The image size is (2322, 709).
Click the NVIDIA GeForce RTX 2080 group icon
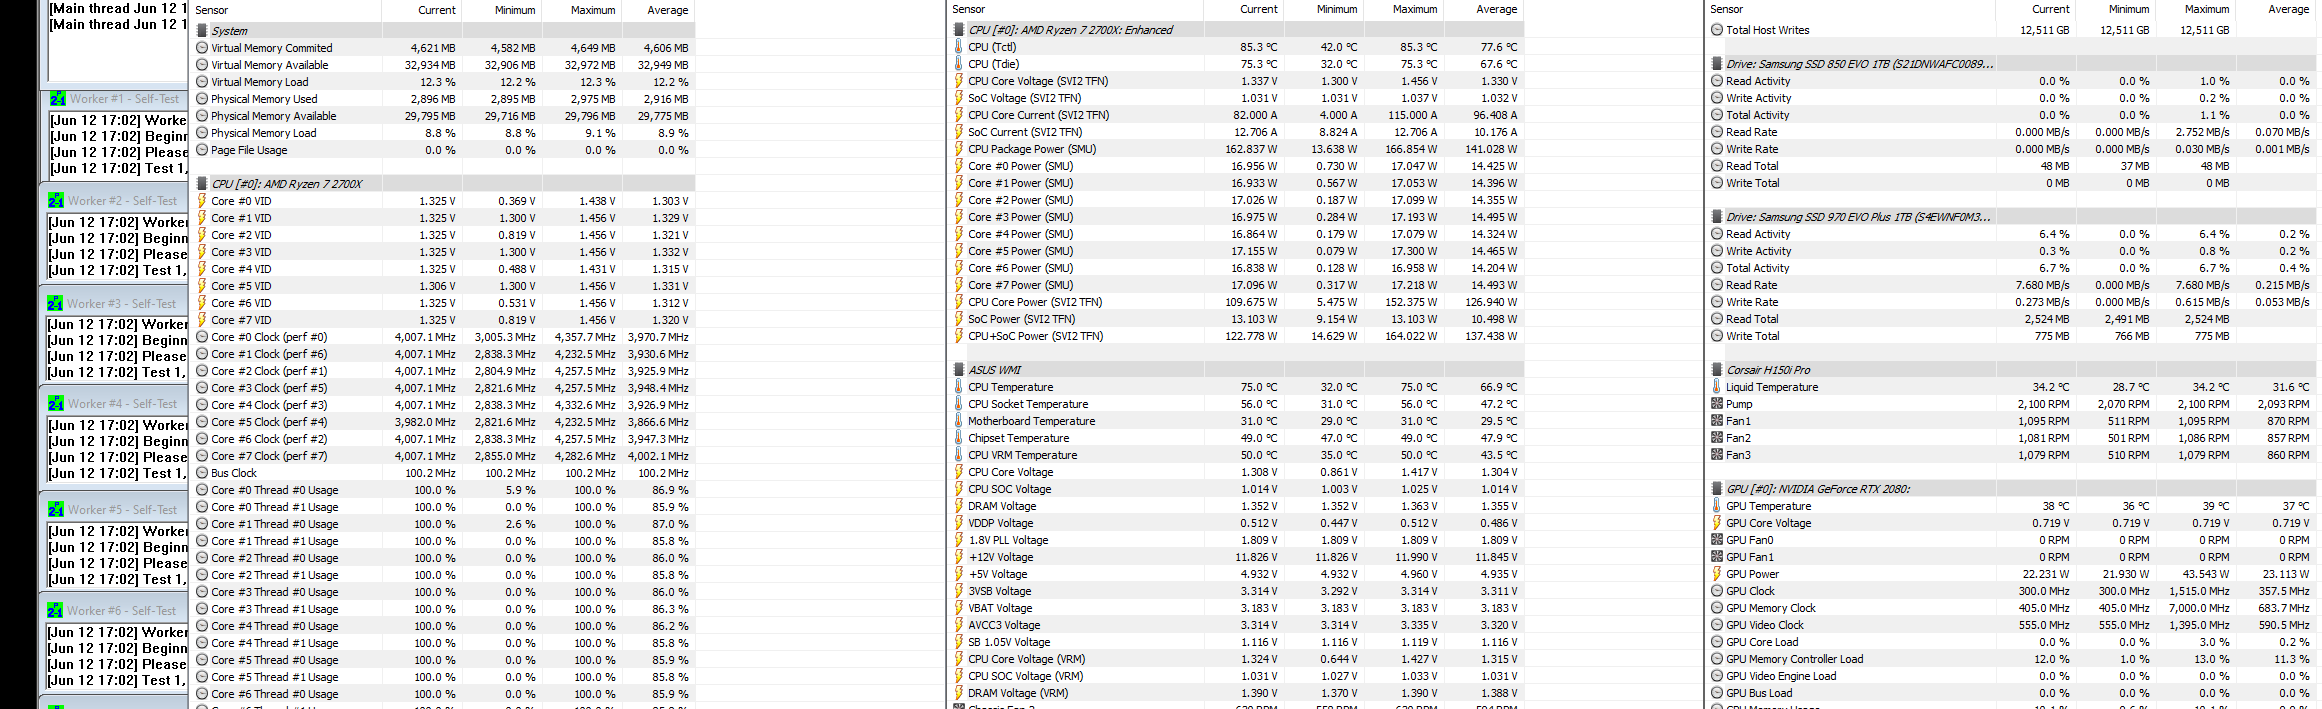[x=1717, y=489]
